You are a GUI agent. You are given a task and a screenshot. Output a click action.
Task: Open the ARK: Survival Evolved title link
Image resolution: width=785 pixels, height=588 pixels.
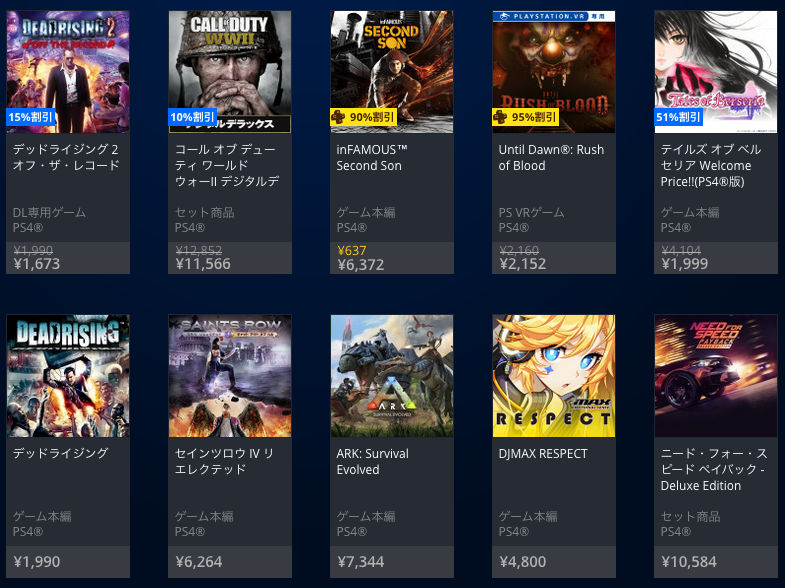372,461
